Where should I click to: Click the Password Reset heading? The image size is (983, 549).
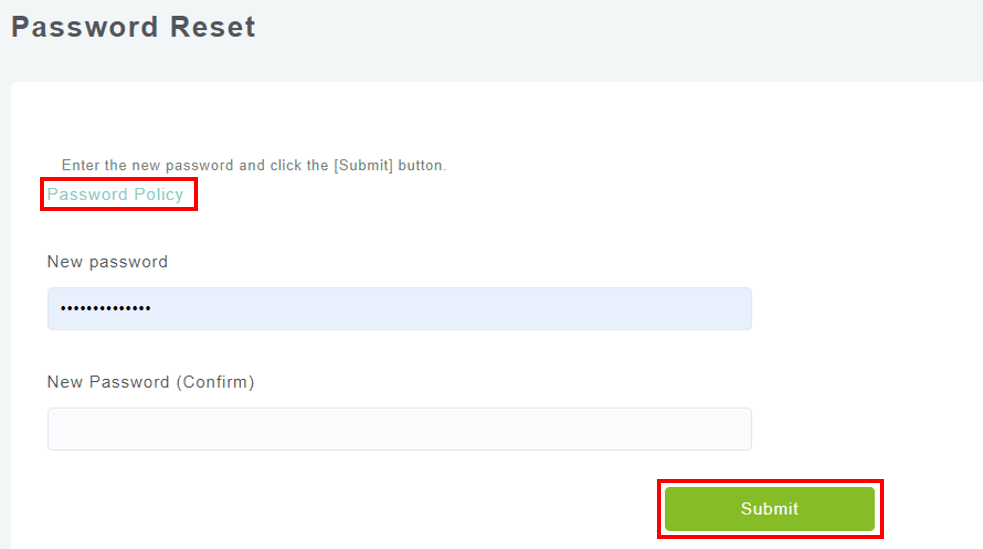pyautogui.click(x=133, y=27)
